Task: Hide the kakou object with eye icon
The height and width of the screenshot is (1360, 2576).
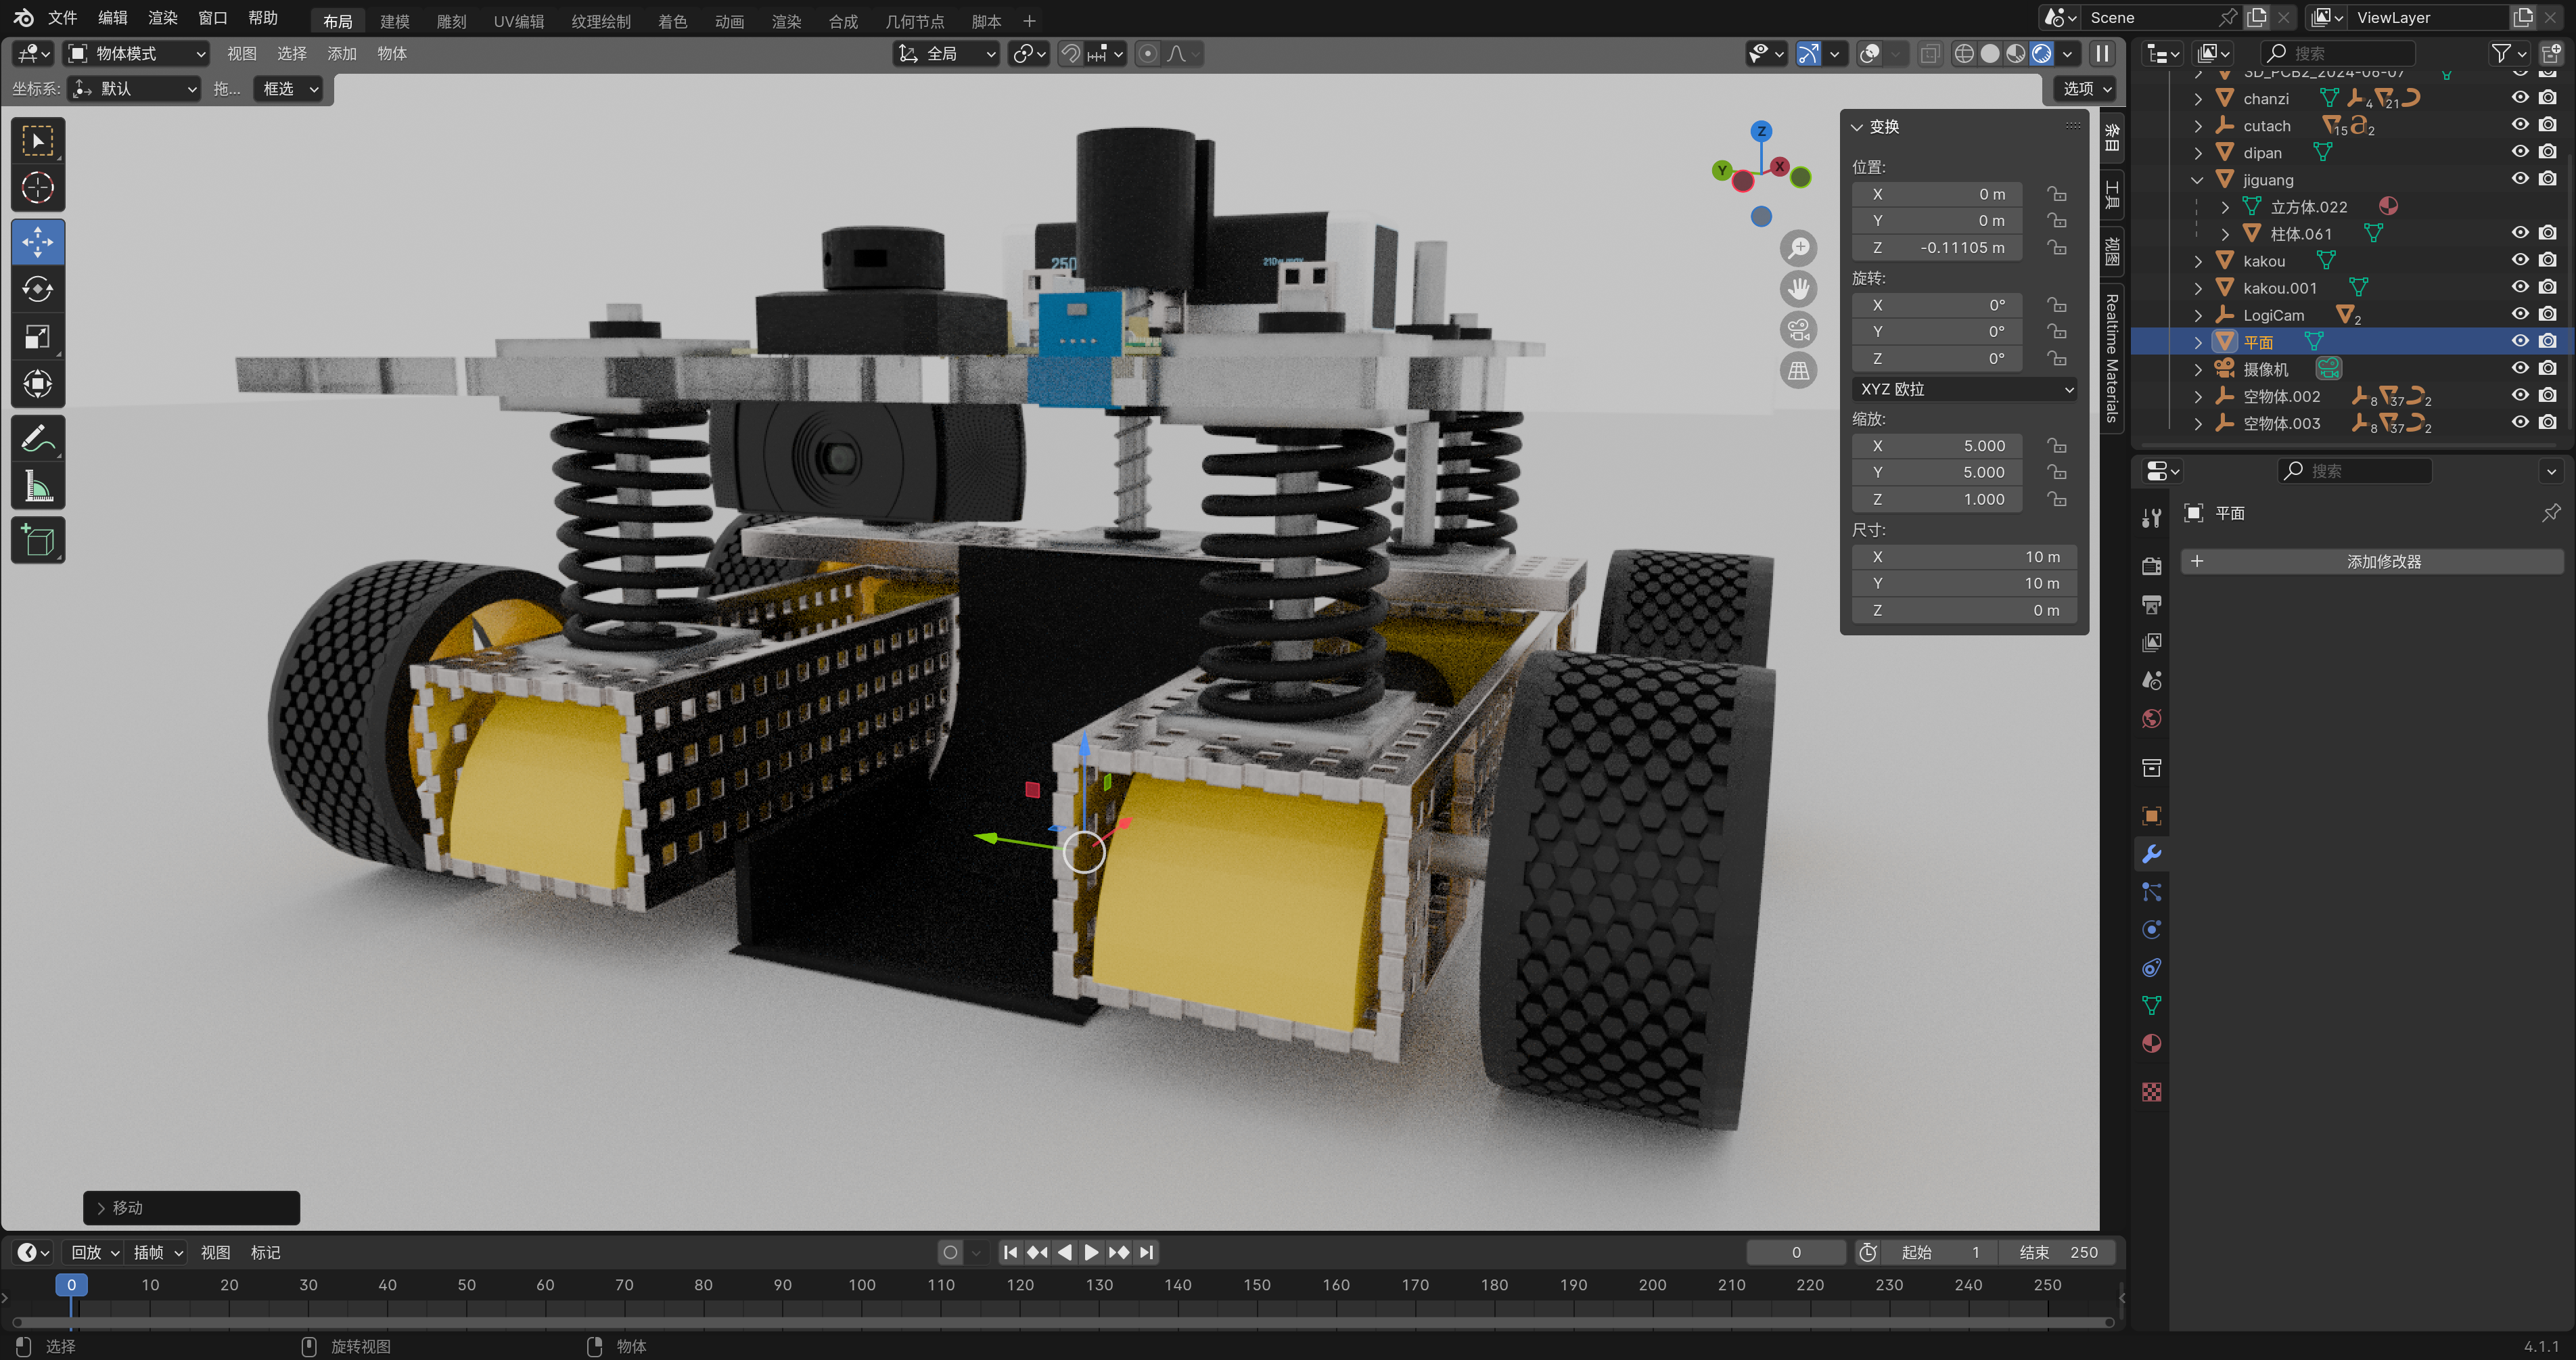Action: pyautogui.click(x=2520, y=260)
